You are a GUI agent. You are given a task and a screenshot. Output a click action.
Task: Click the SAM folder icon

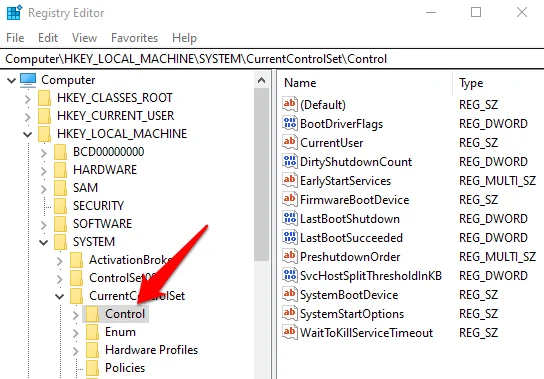click(x=61, y=188)
